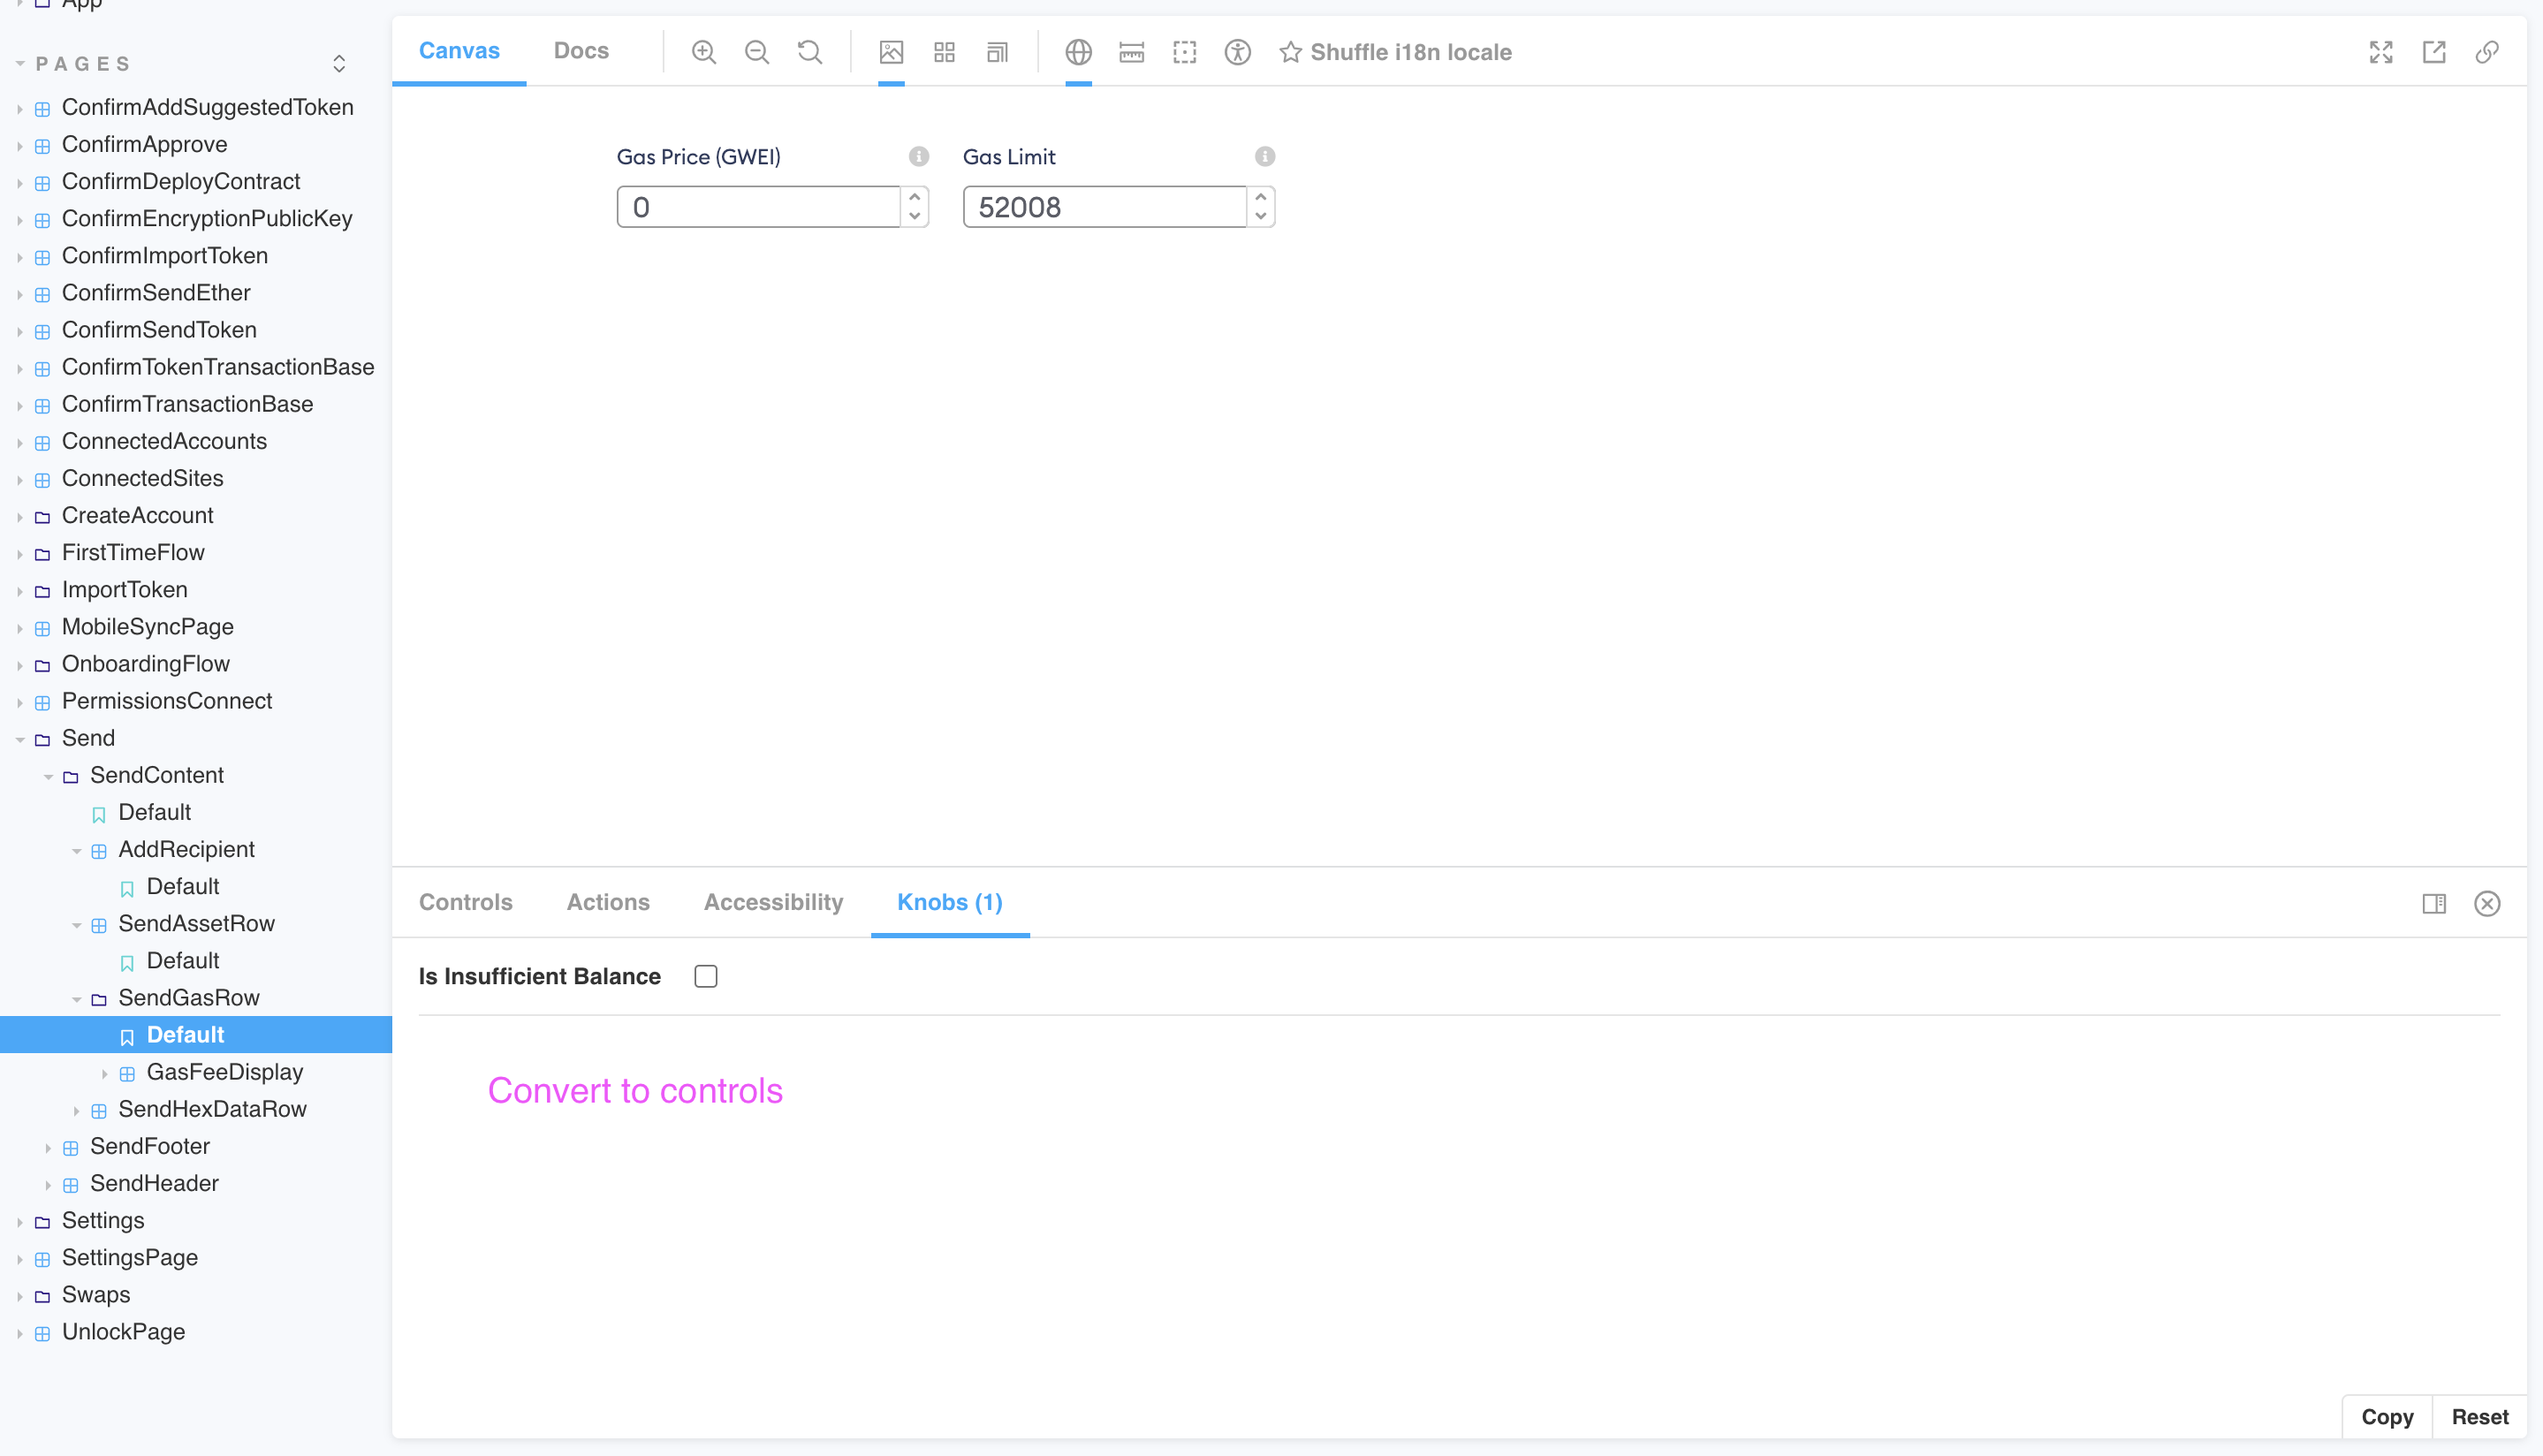Image resolution: width=2543 pixels, height=1456 pixels.
Task: Open the internationalization globe icon
Action: click(x=1078, y=52)
